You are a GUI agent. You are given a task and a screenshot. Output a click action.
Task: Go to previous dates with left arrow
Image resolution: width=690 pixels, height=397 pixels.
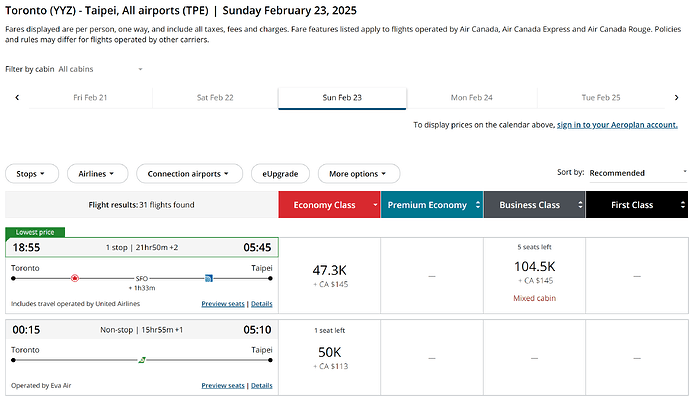(x=17, y=97)
